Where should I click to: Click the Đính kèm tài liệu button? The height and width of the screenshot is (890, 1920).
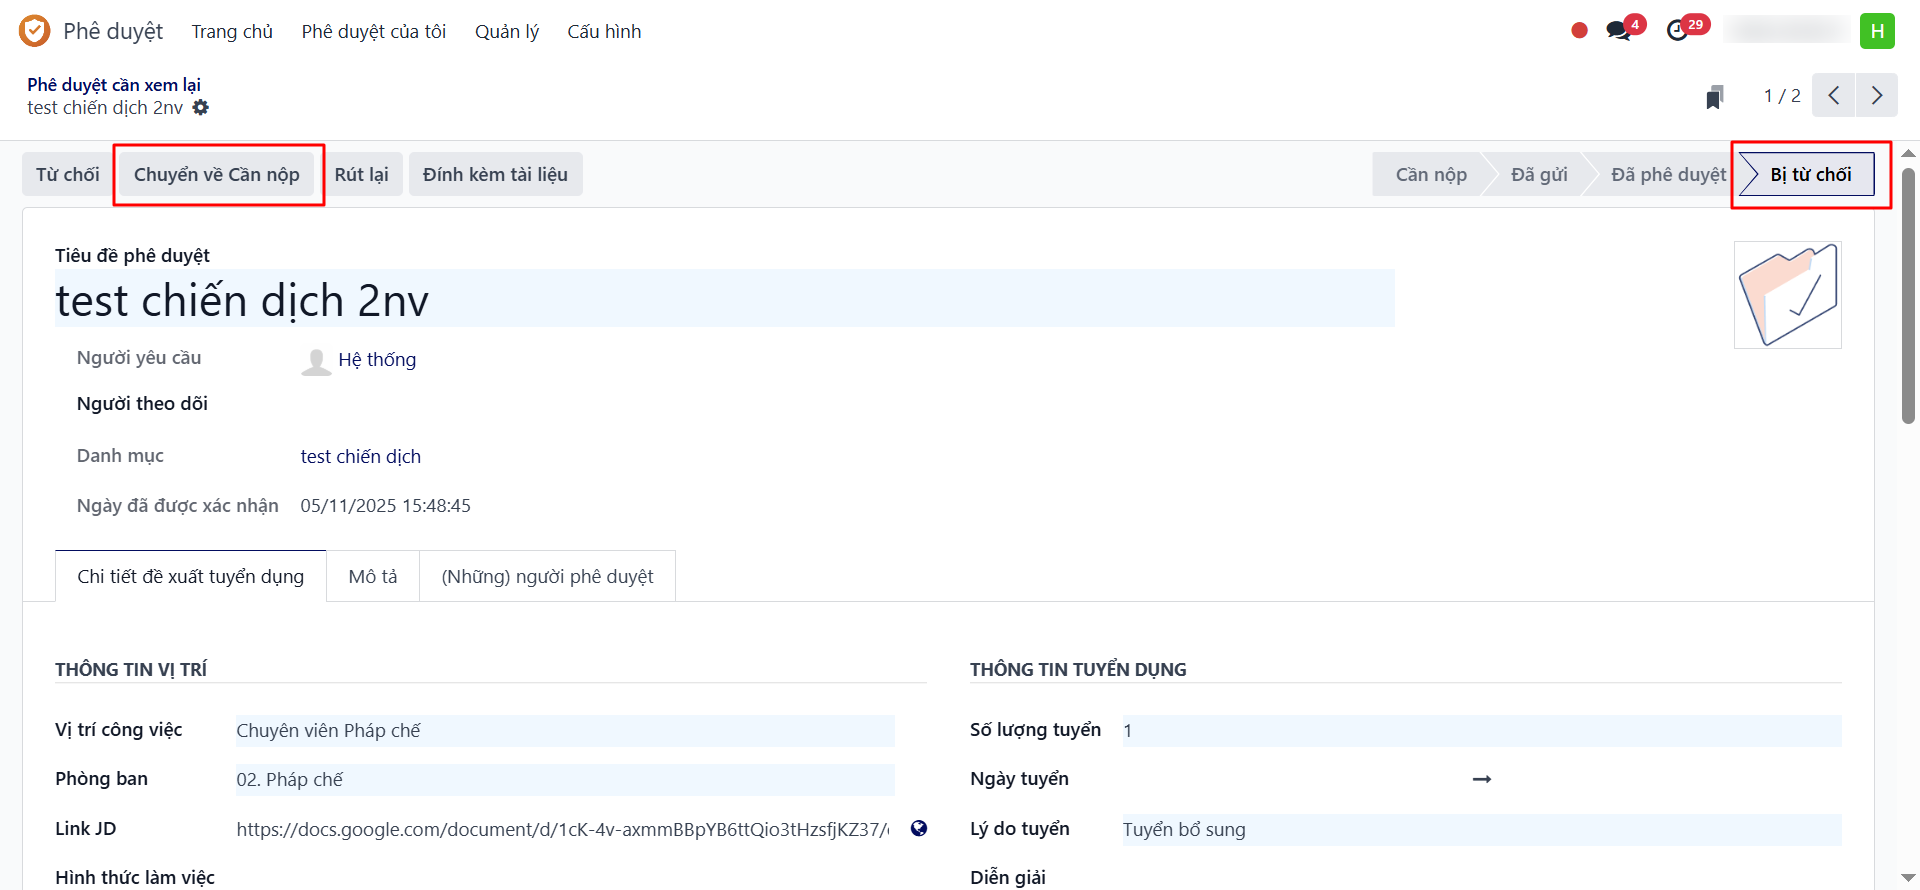click(x=495, y=175)
